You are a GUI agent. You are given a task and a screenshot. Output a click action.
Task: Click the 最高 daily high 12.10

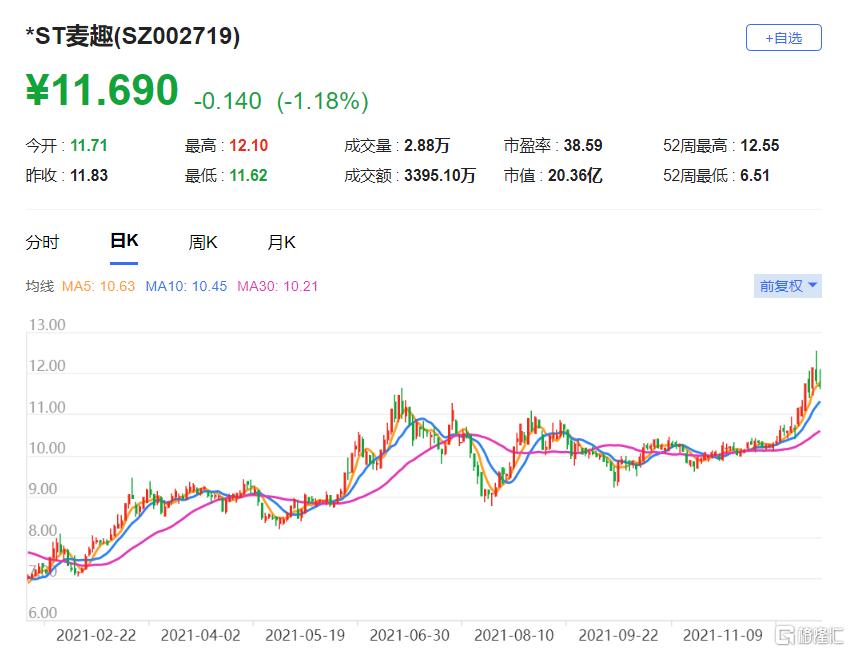[249, 145]
